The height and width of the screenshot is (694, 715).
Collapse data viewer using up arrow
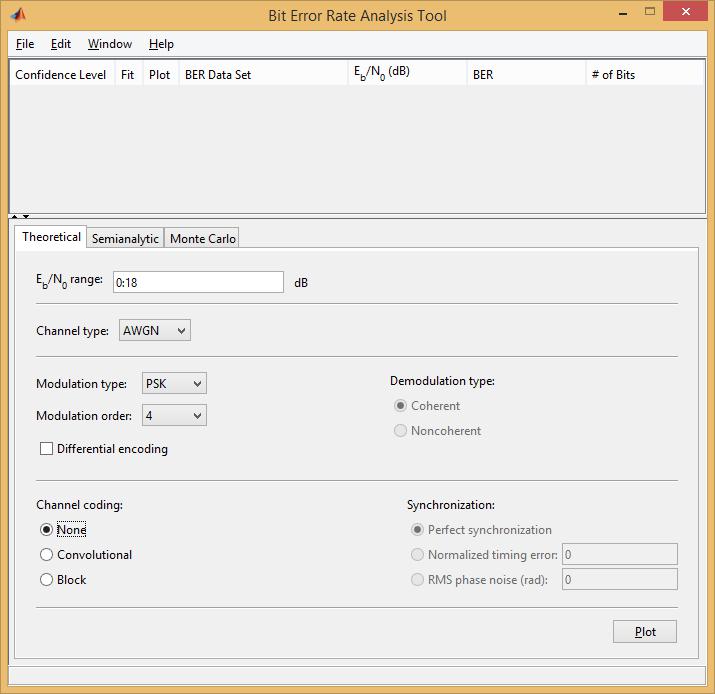tap(15, 216)
